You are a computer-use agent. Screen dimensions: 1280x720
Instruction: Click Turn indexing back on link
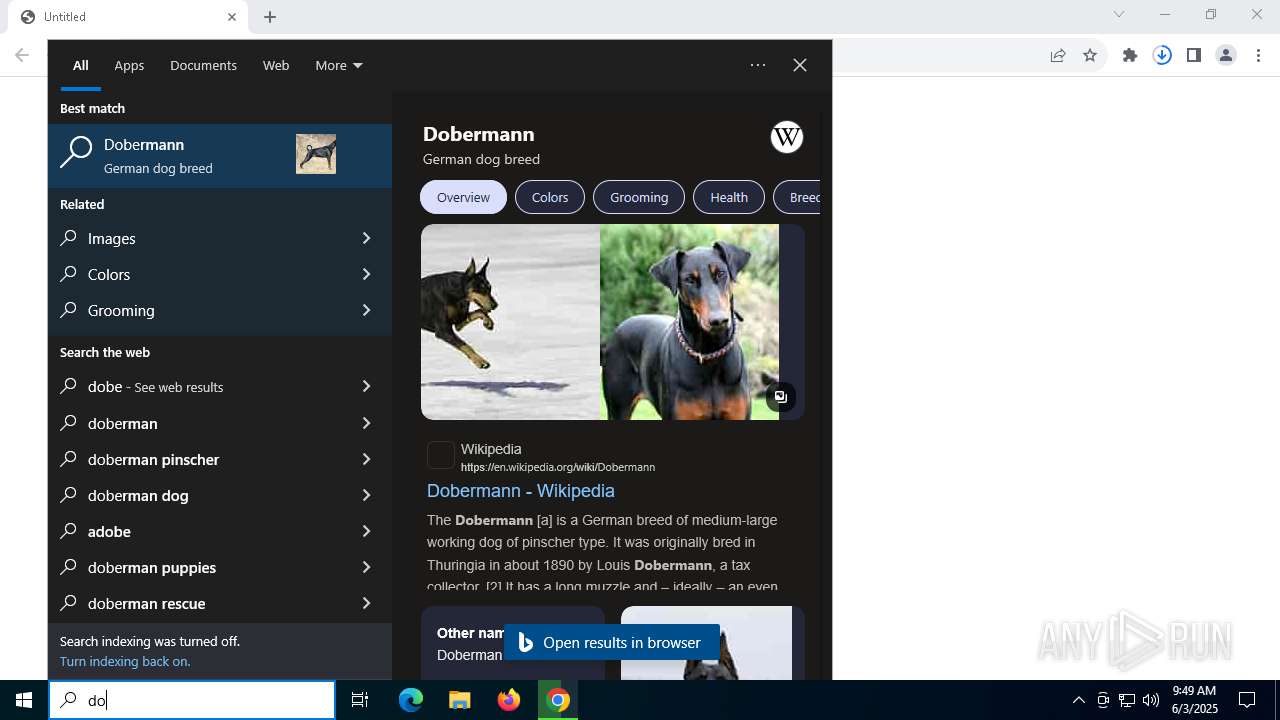click(x=125, y=661)
